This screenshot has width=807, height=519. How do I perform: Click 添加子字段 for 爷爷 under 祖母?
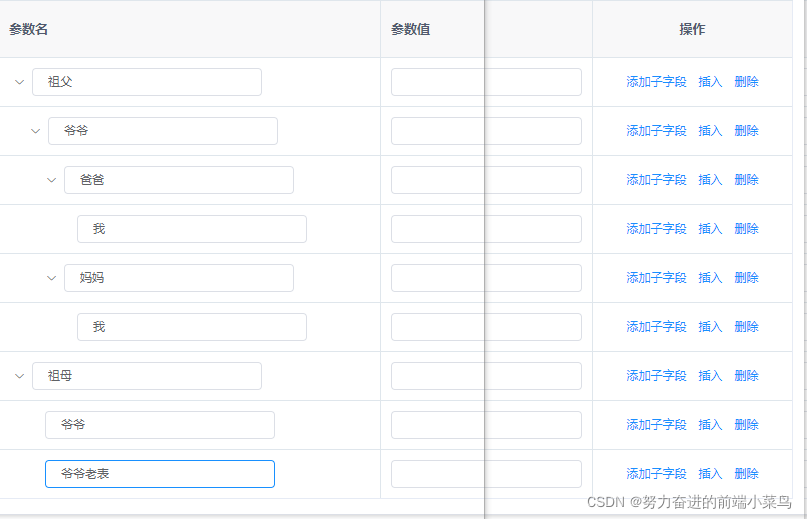tap(656, 425)
